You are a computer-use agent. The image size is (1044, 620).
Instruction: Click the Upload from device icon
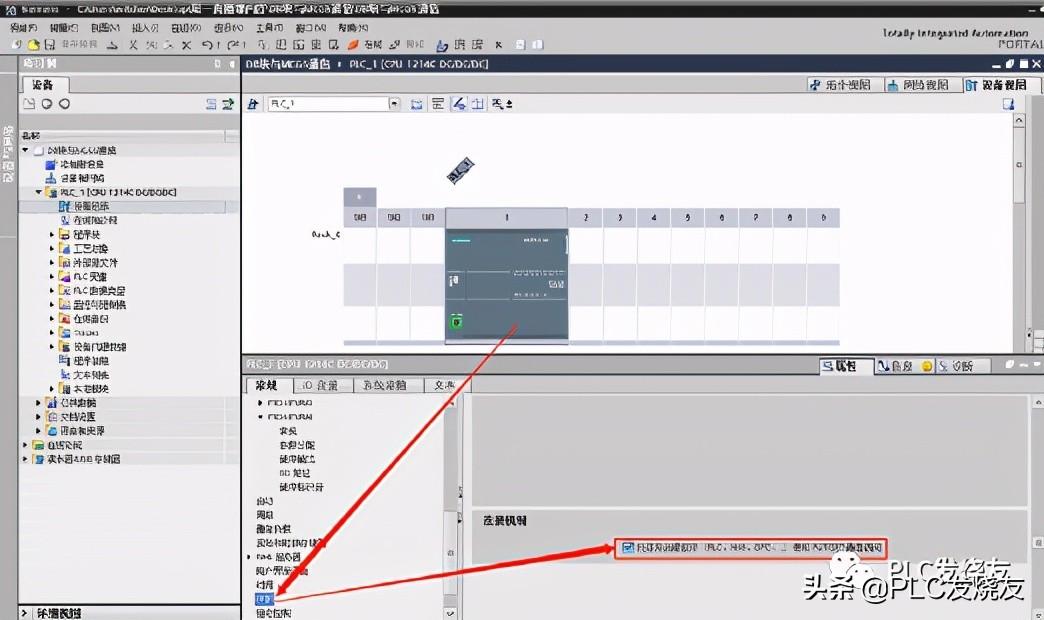[298, 45]
